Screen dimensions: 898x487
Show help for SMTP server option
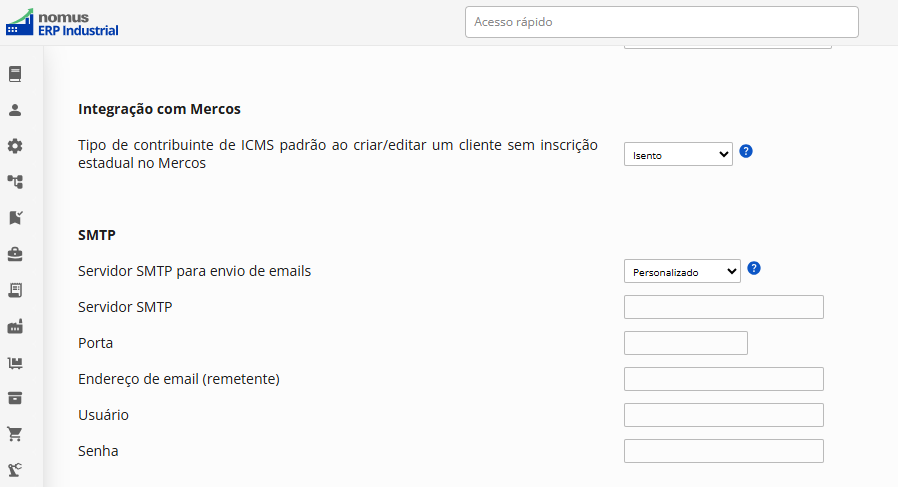[x=754, y=268]
